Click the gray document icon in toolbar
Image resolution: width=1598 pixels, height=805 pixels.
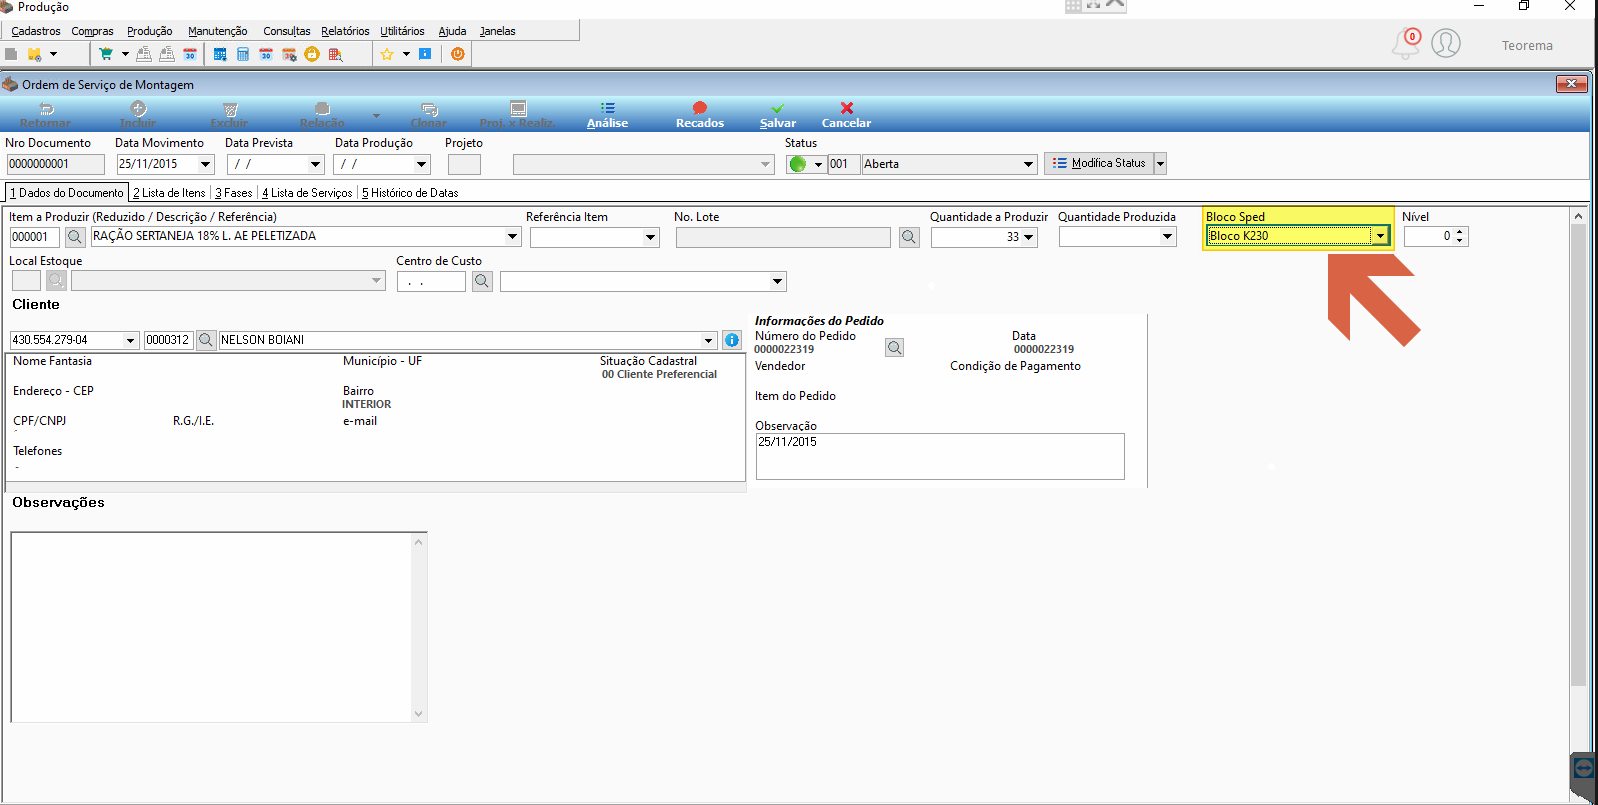tap(11, 54)
